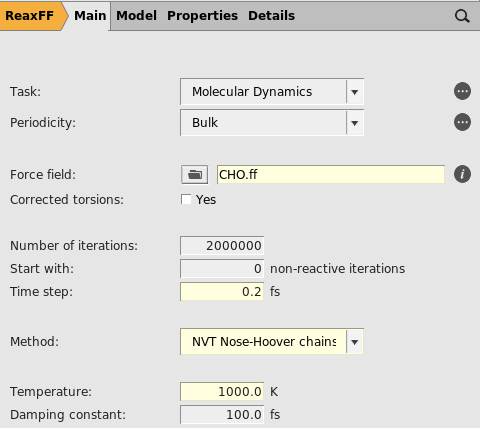Image resolution: width=480 pixels, height=428 pixels.
Task: Switch to the Model tab
Action: coord(136,16)
